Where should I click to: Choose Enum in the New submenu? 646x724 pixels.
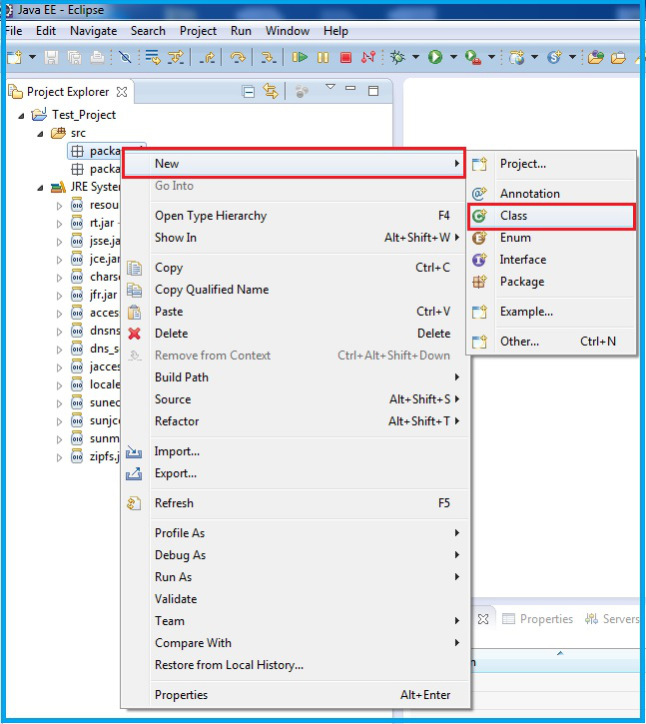coord(551,238)
